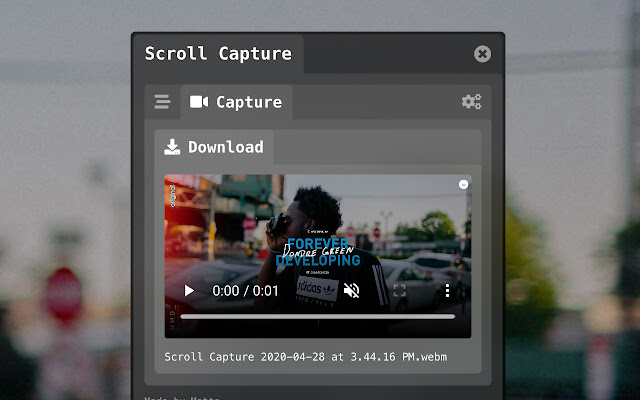Click the video progress bar
The image size is (640, 400).
click(x=318, y=316)
